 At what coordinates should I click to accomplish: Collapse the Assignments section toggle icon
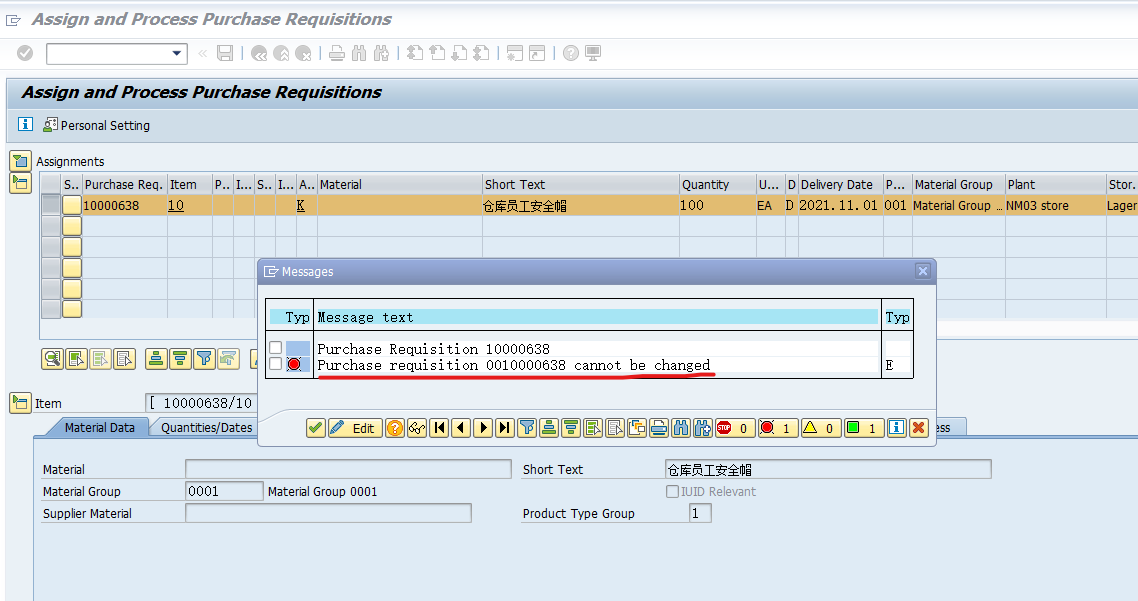pos(20,160)
